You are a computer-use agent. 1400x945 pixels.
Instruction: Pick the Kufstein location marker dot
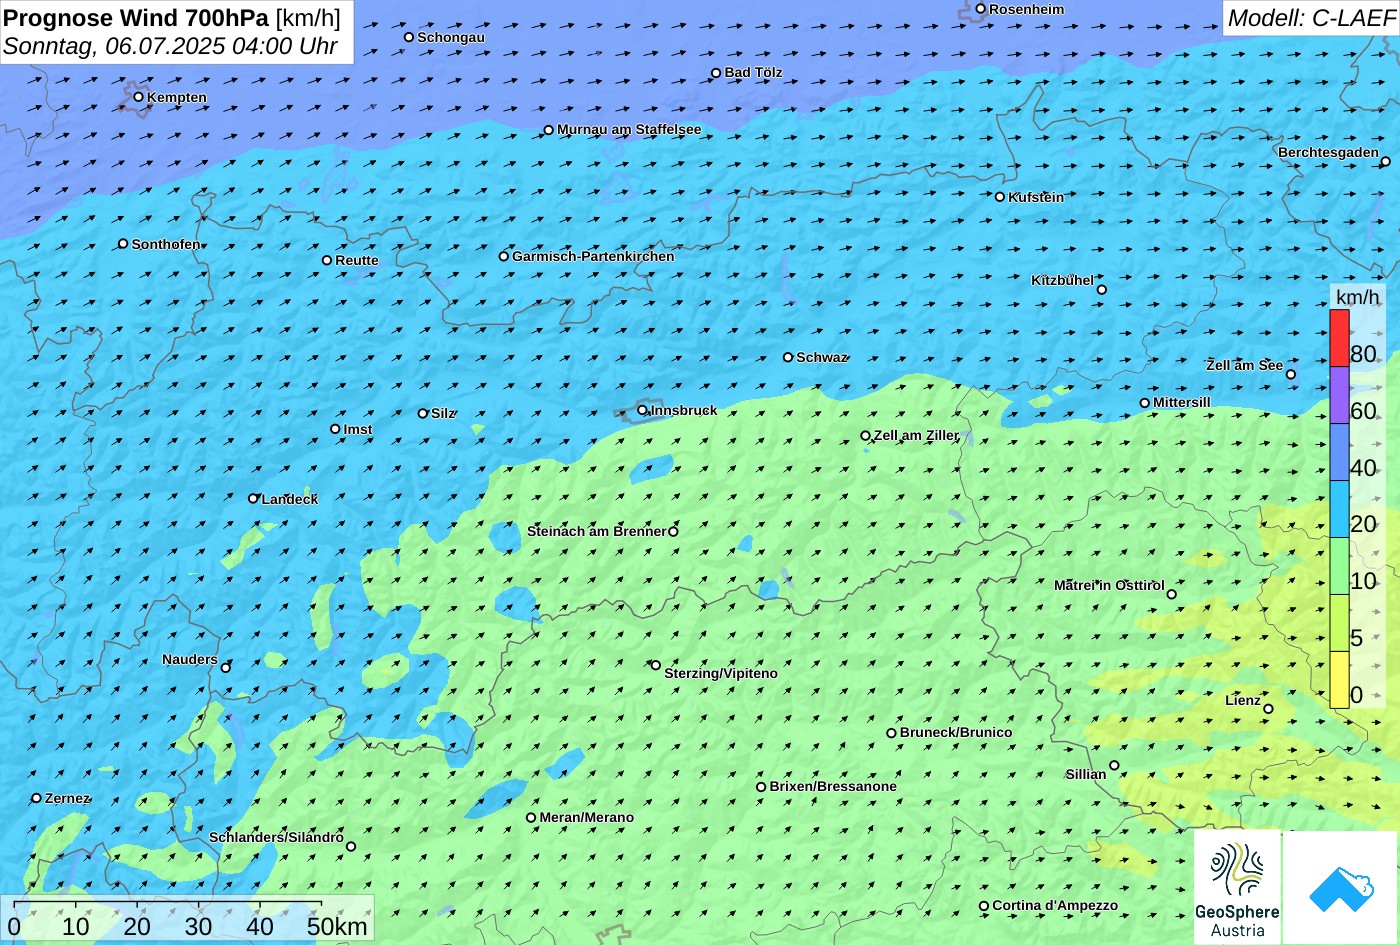coord(1000,197)
